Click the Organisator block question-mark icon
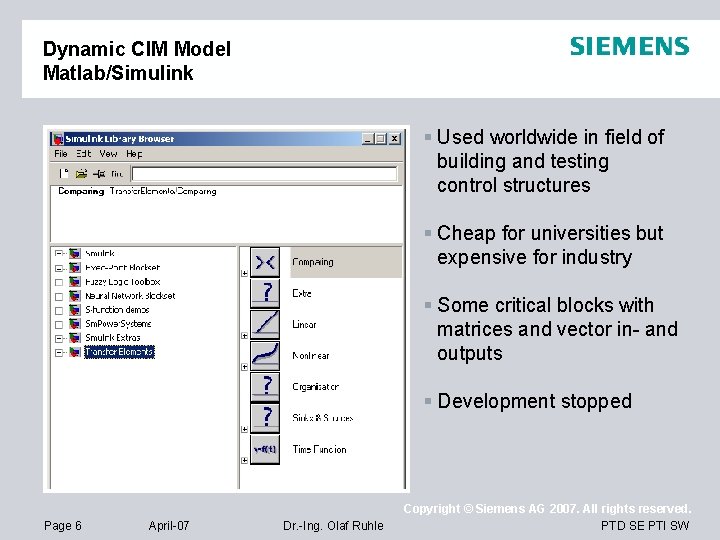This screenshot has height=540, width=720. 265,387
